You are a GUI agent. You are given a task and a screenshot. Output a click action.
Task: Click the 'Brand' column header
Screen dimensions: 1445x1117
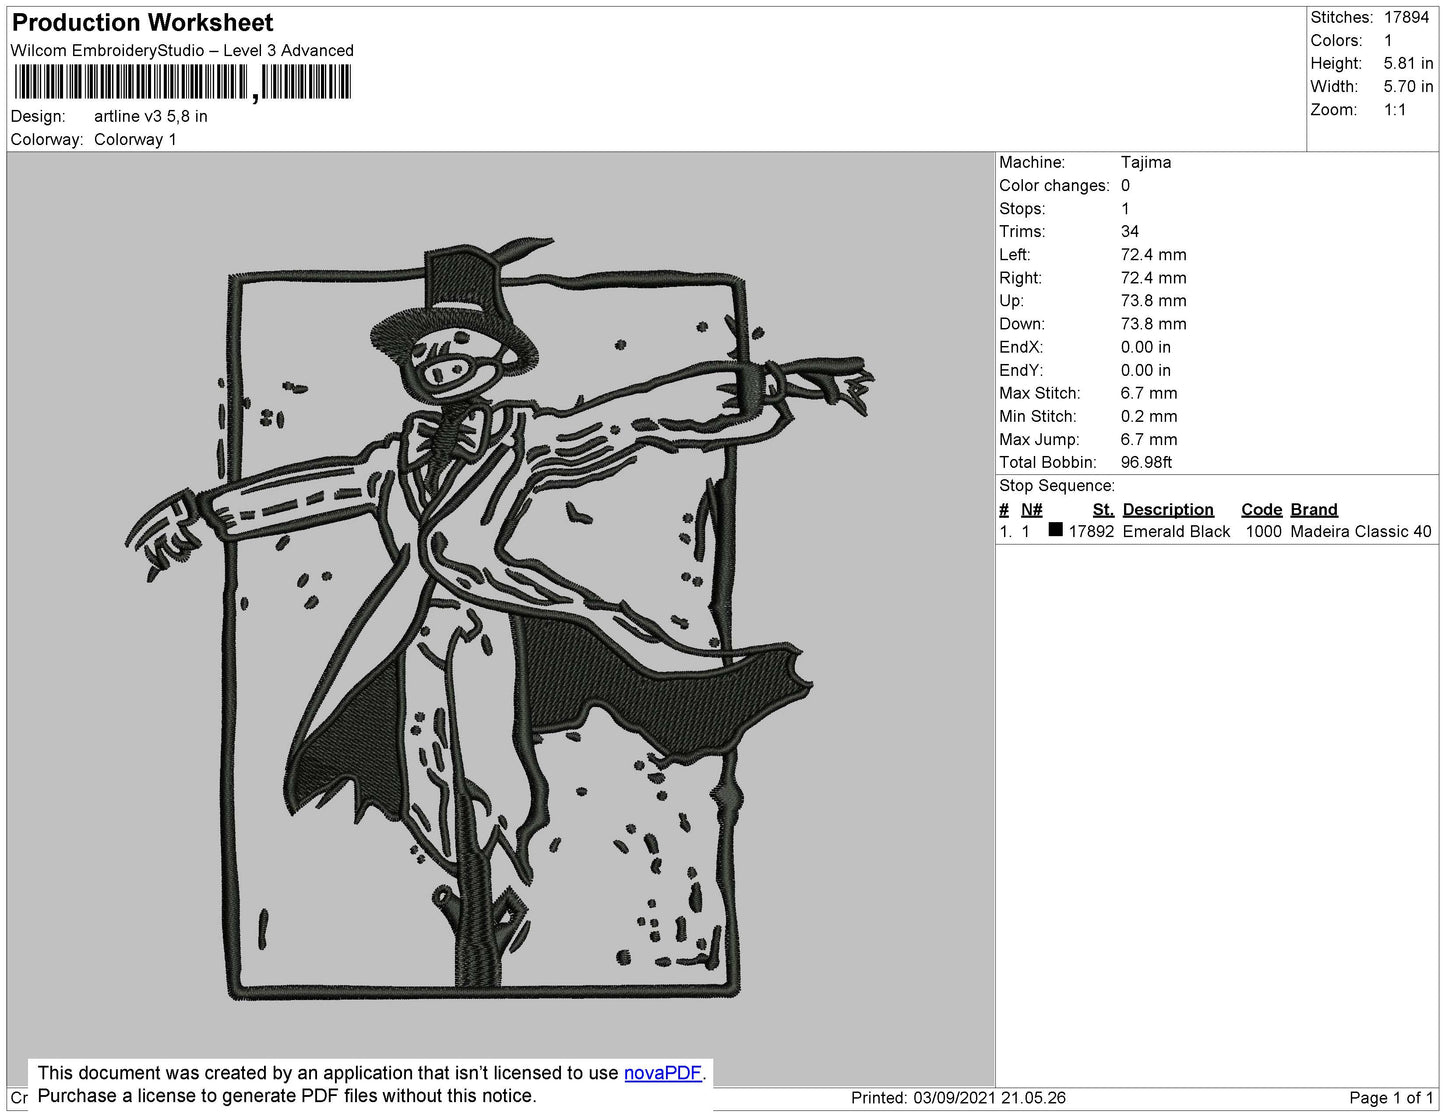1314,509
